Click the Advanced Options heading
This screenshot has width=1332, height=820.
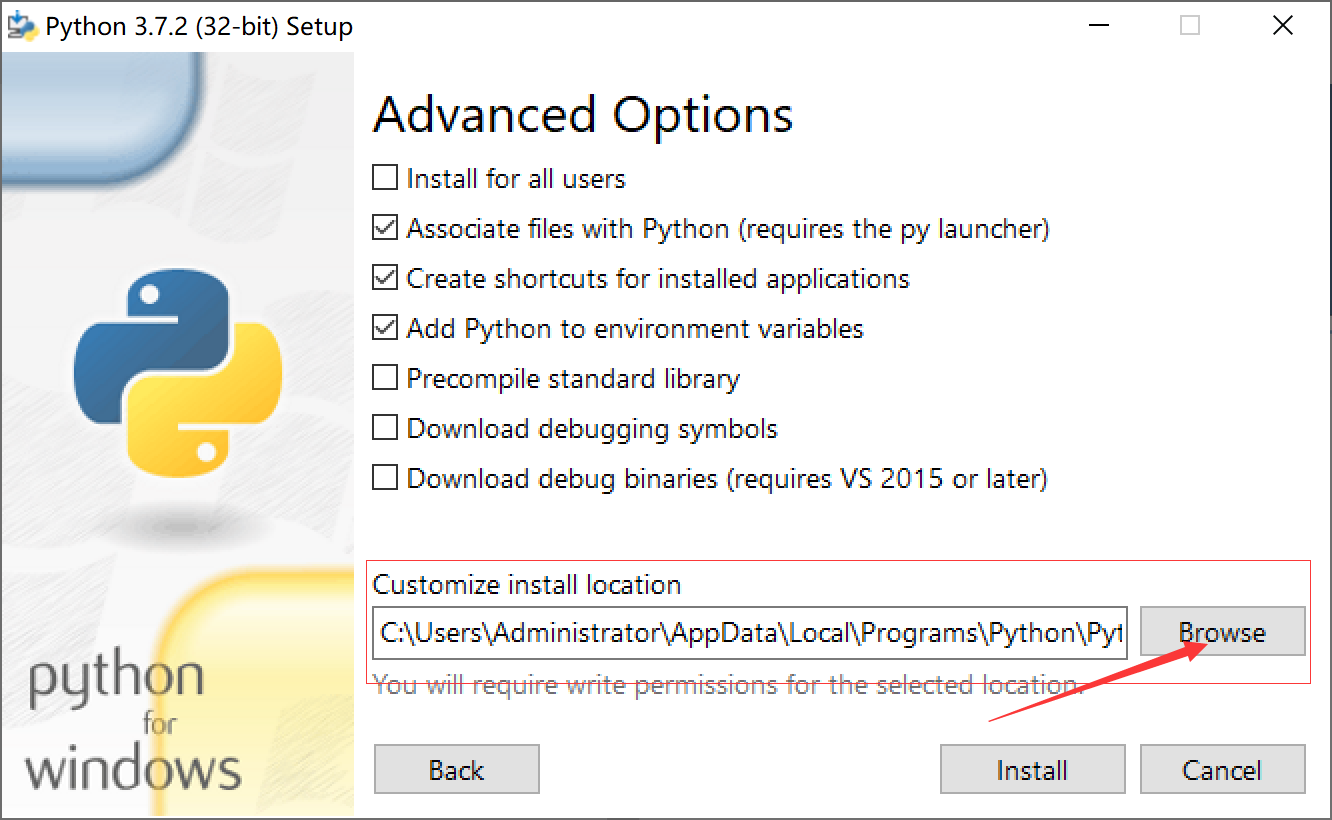[x=582, y=114]
